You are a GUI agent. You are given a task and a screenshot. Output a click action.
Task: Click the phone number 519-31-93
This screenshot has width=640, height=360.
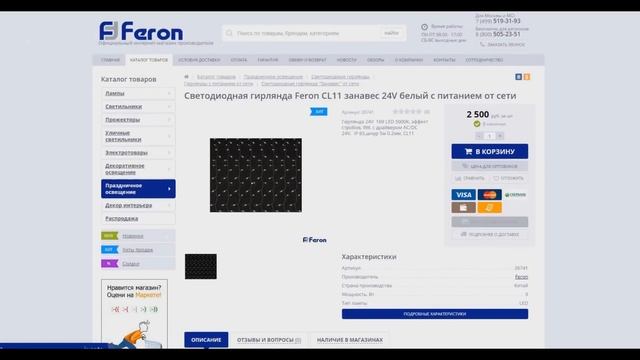(x=507, y=21)
